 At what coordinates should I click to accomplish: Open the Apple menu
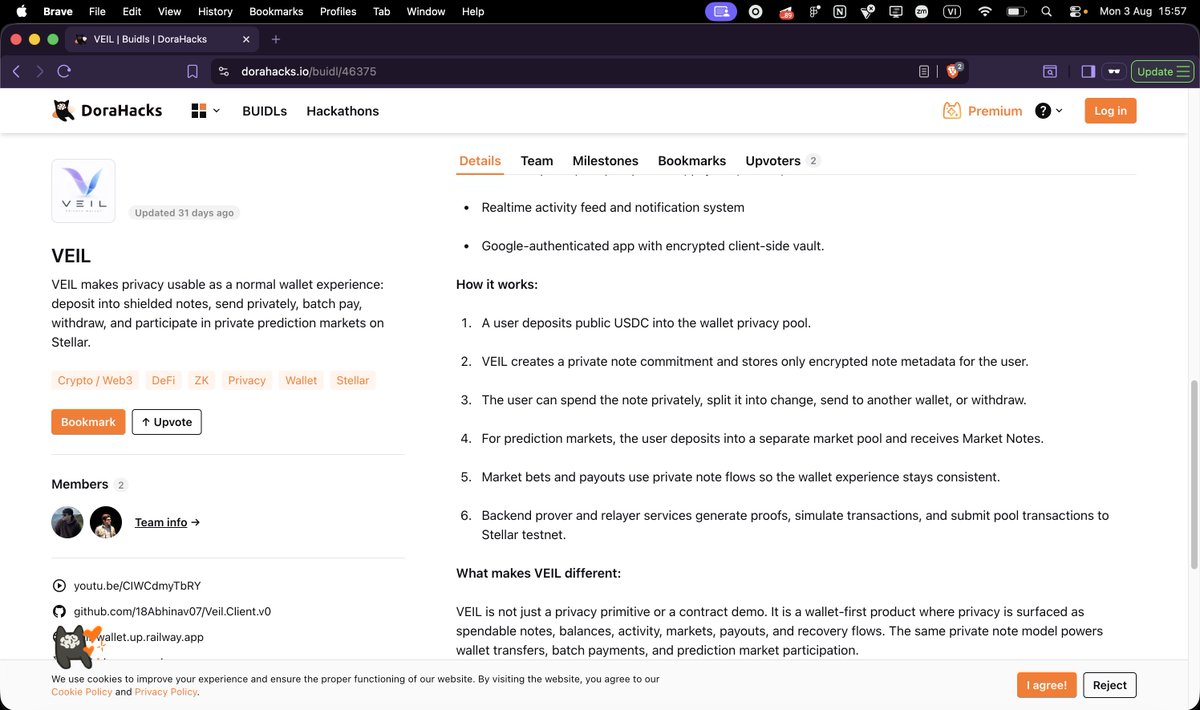coord(20,11)
